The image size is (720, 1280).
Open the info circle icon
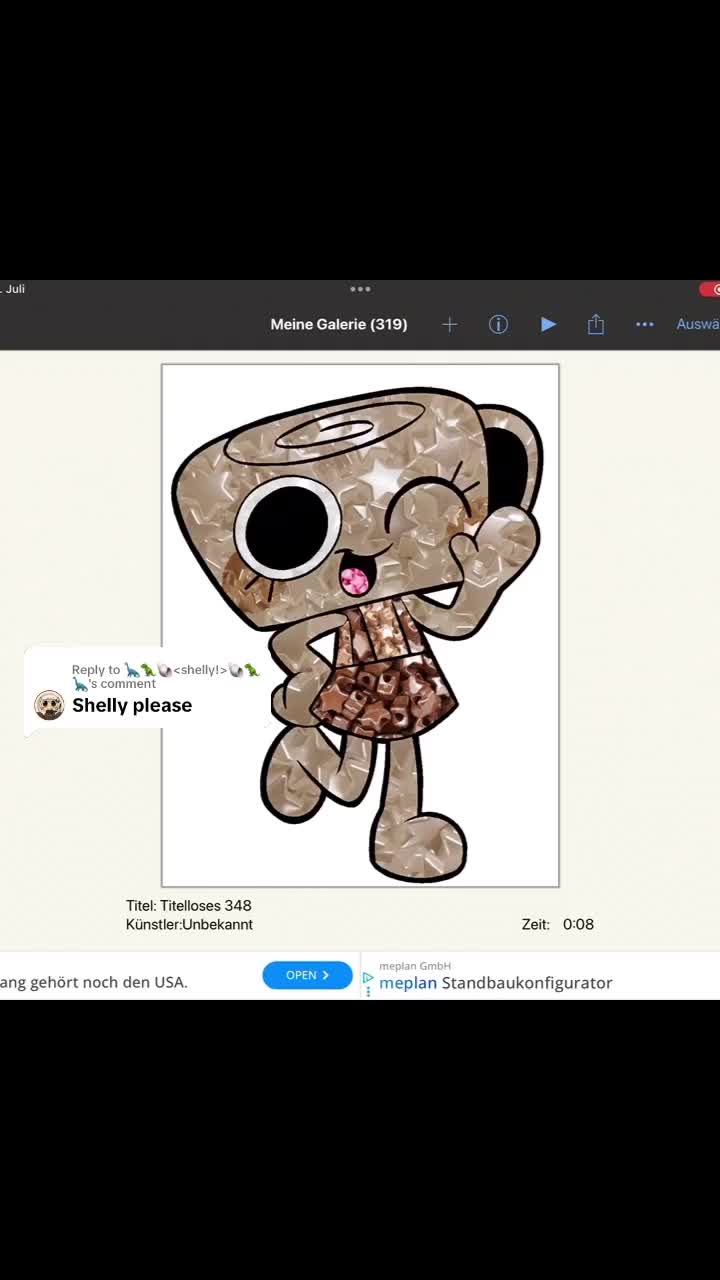tap(498, 324)
